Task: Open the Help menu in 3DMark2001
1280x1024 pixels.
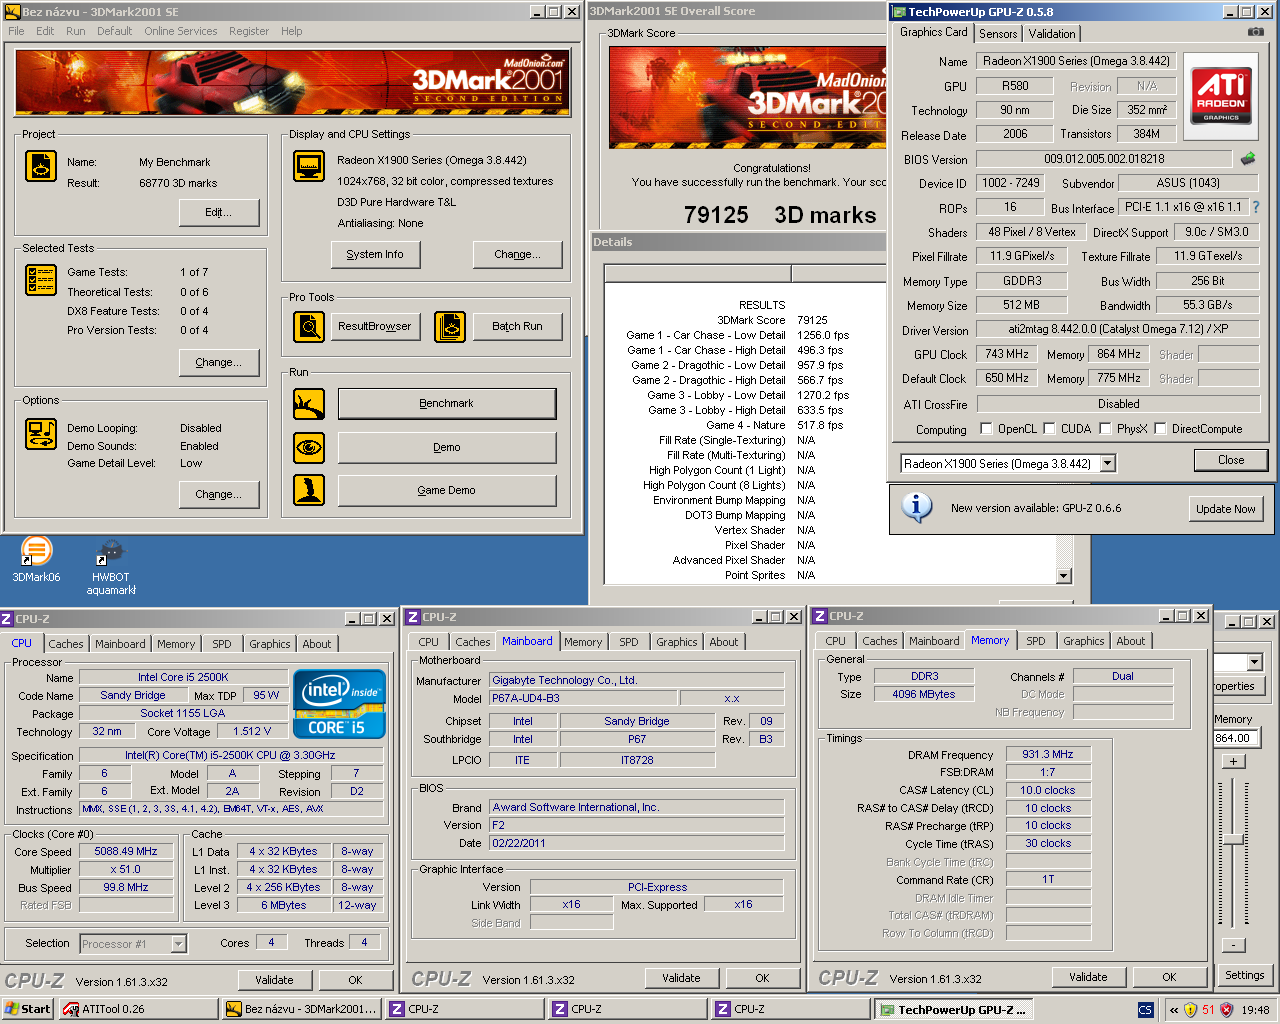Action: [x=291, y=31]
